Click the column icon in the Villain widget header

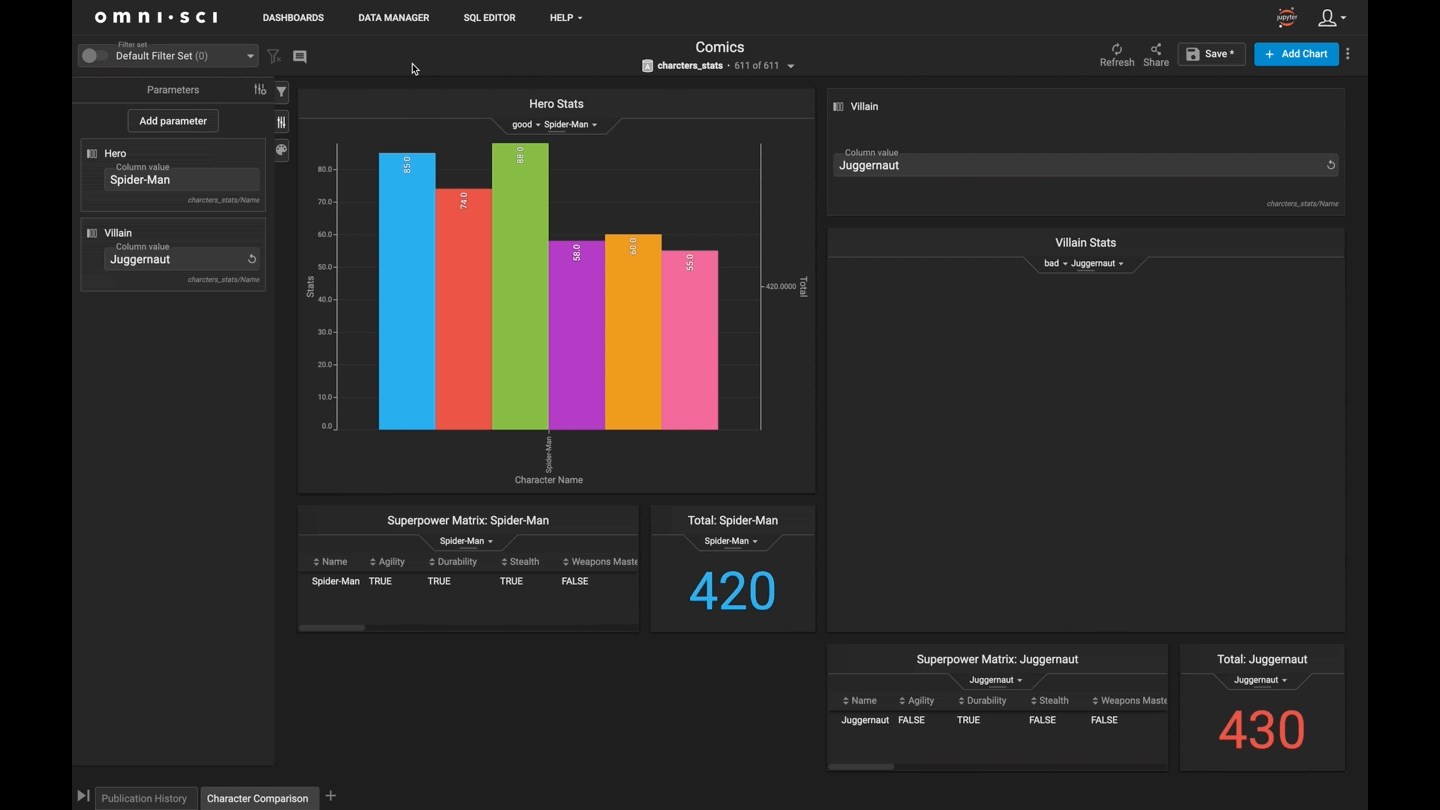point(838,106)
